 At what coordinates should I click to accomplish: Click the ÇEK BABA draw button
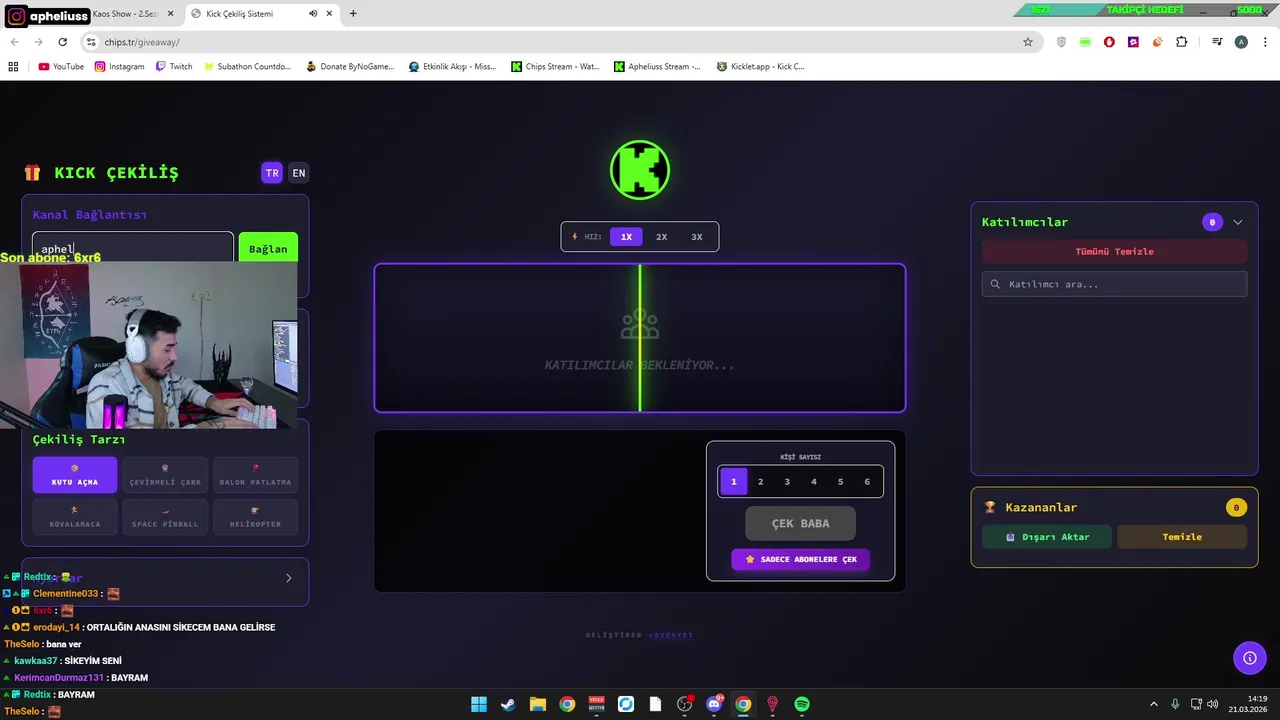(x=800, y=523)
